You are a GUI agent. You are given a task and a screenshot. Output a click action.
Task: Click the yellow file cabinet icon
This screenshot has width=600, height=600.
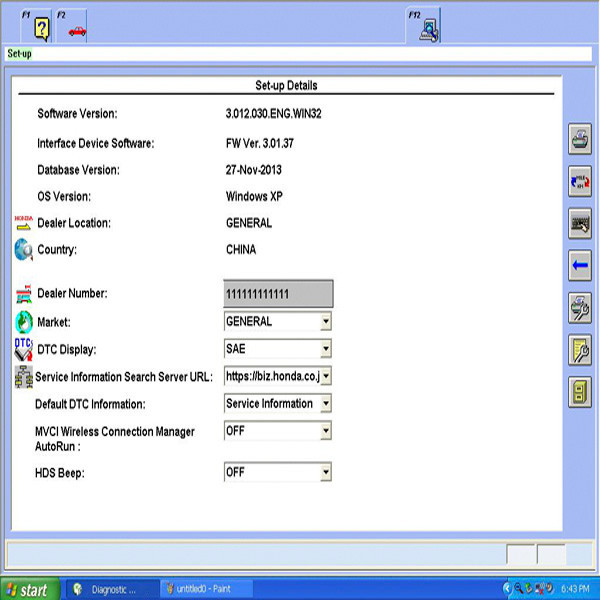click(580, 391)
